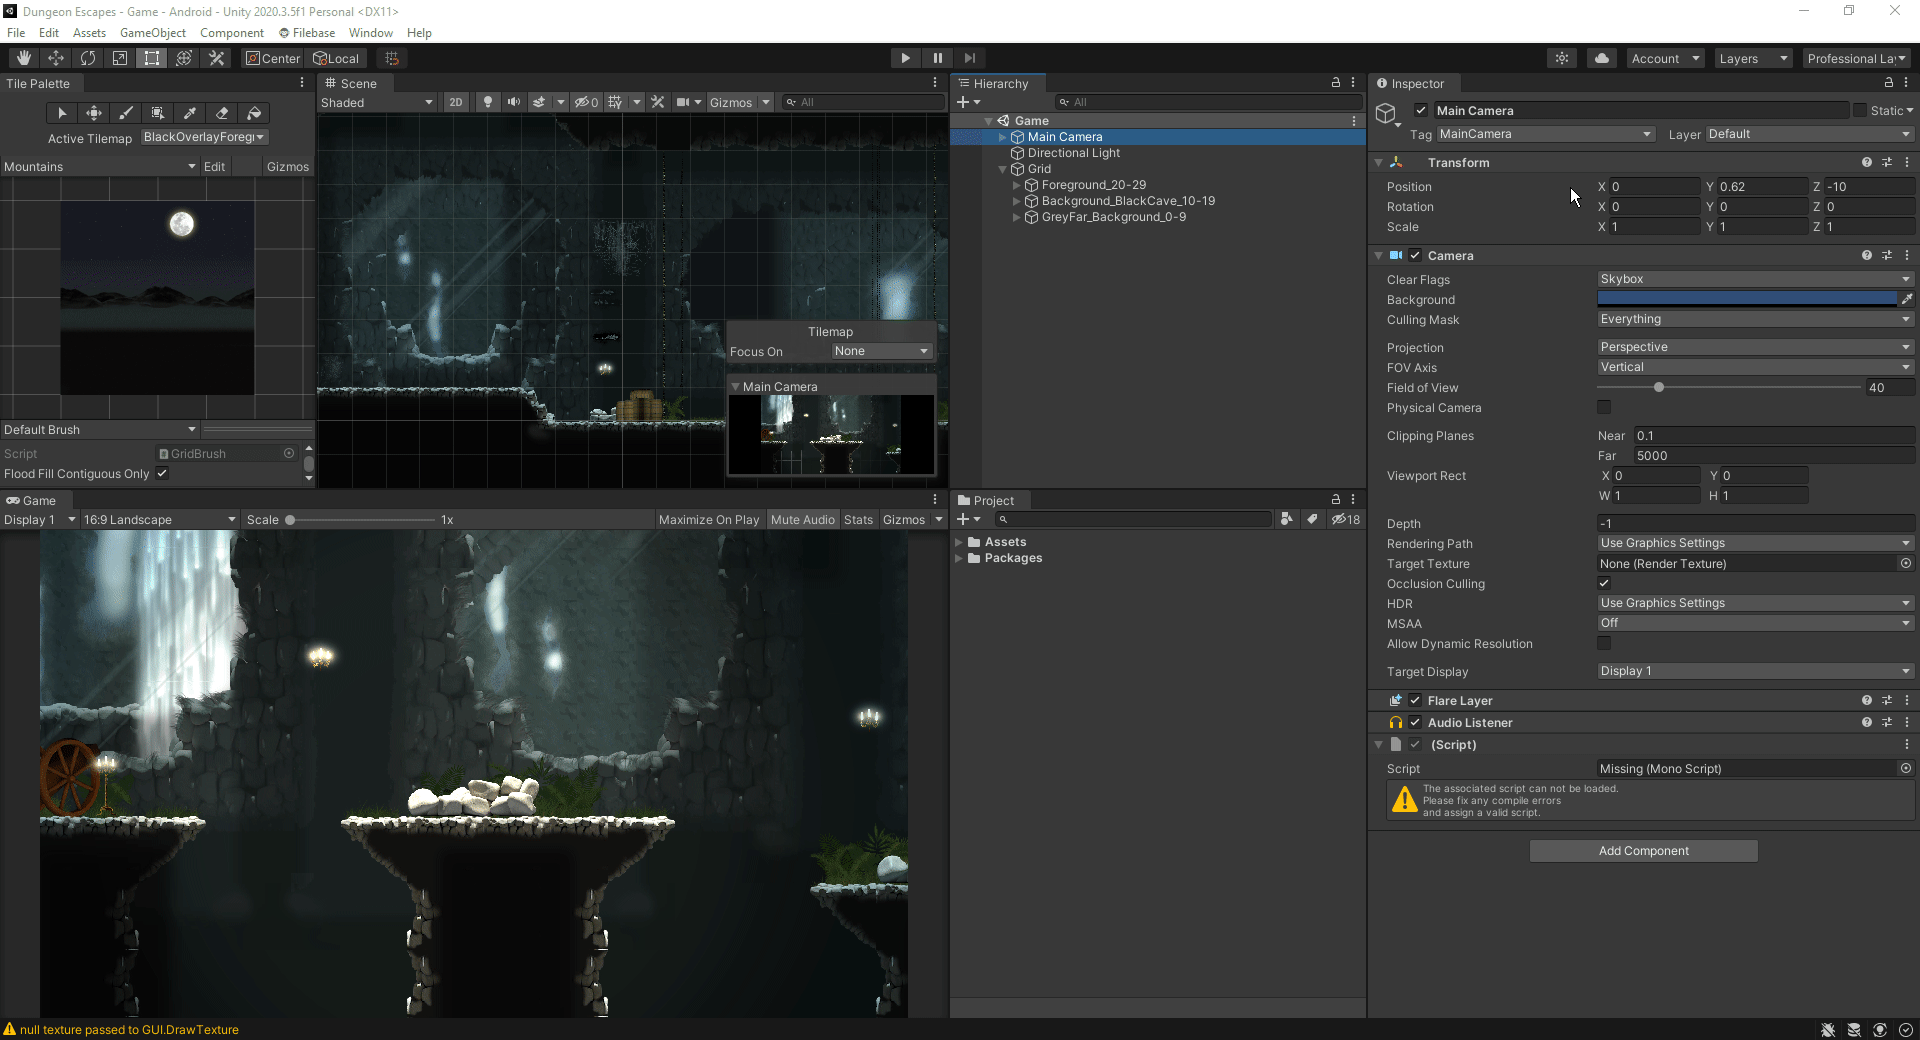The width and height of the screenshot is (1920, 1040).
Task: Disable the Camera component checkbox
Action: click(x=1415, y=255)
